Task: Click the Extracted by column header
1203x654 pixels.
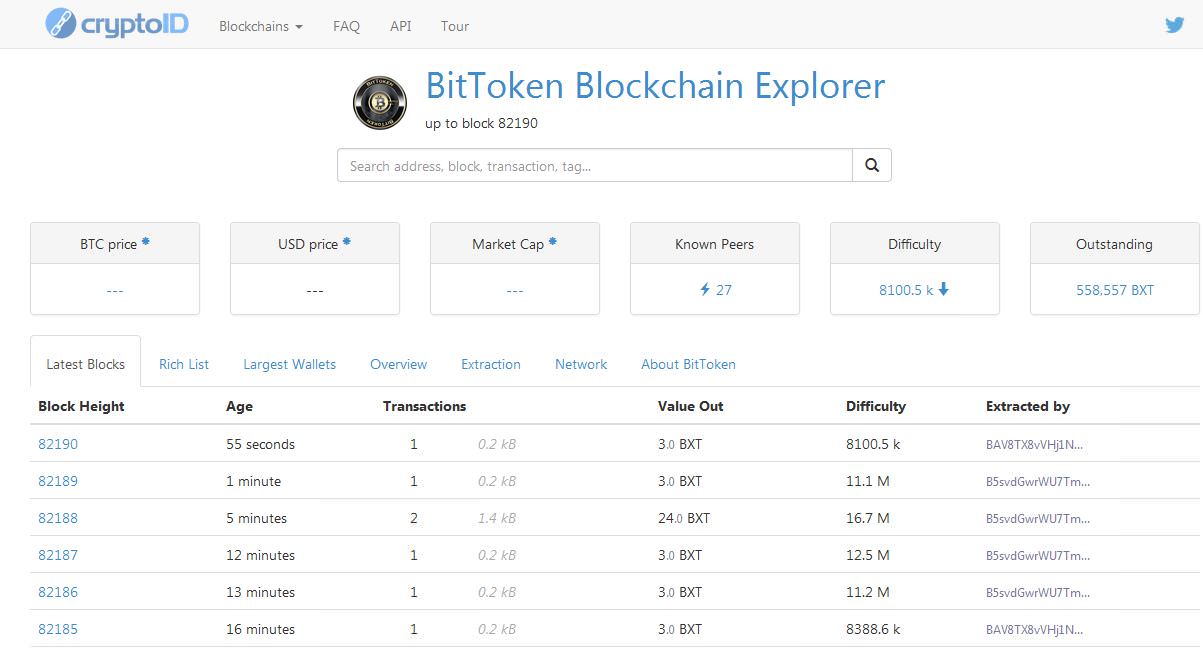Action: tap(1028, 406)
